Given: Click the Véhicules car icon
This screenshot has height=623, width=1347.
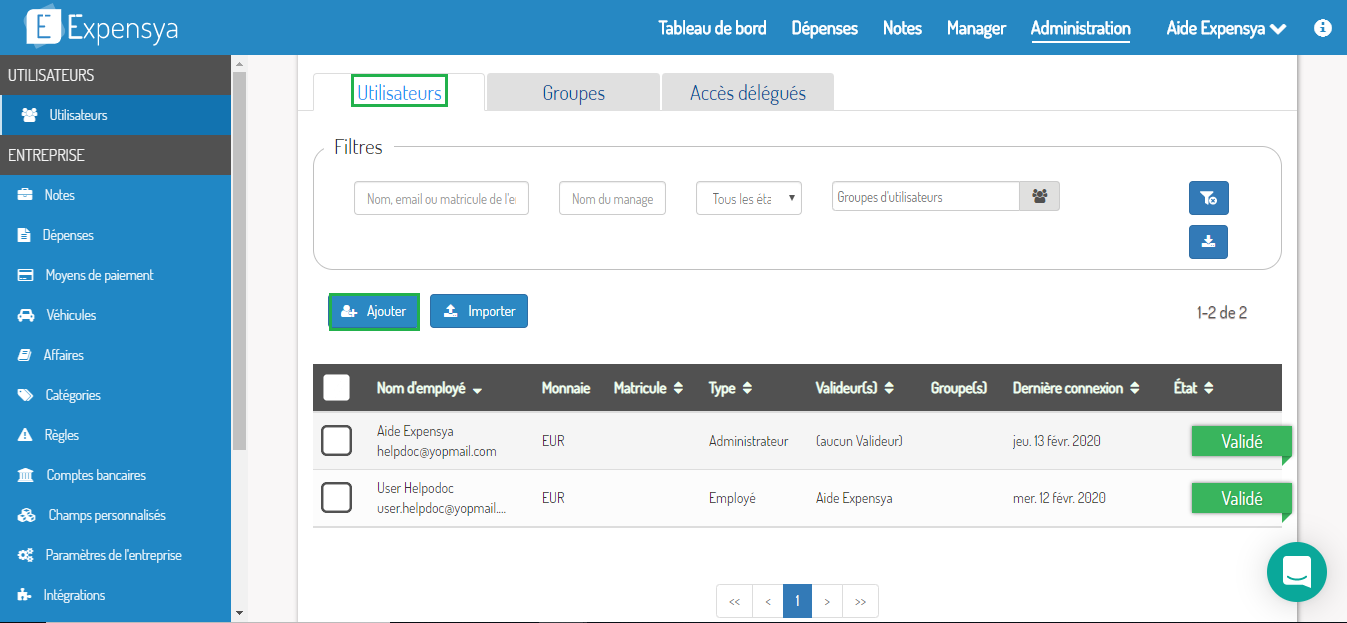Looking at the screenshot, I should coord(26,315).
